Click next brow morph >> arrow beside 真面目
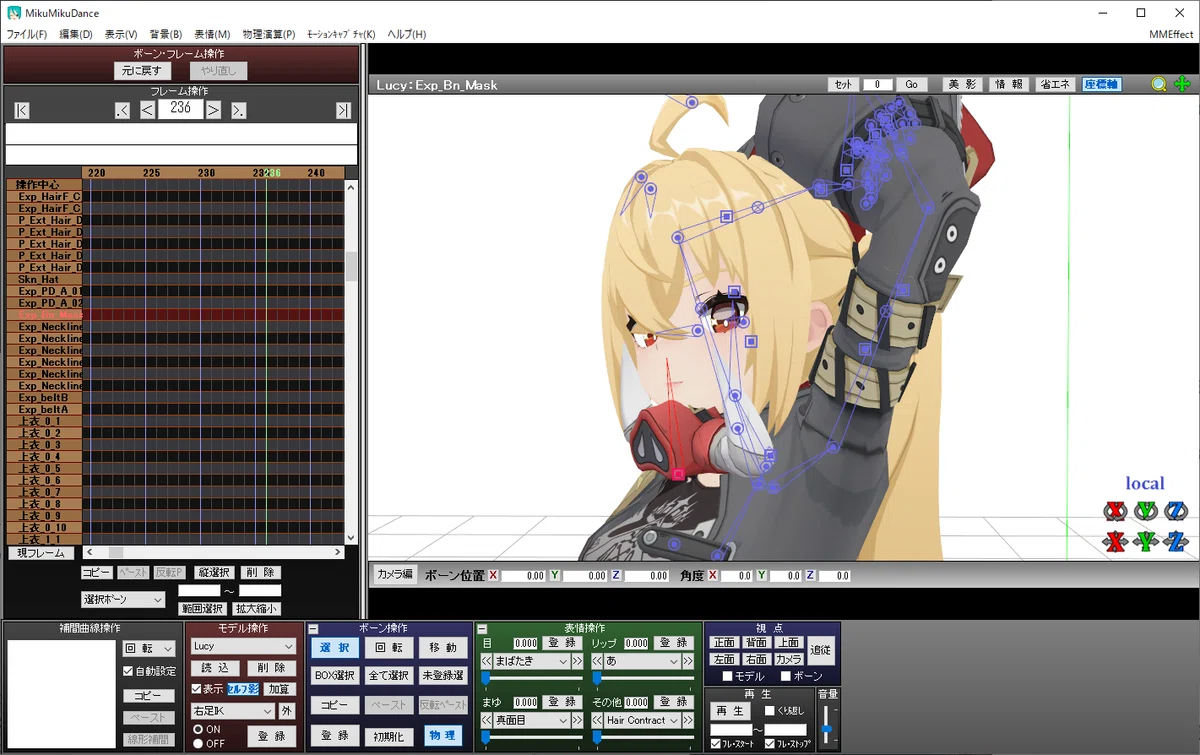The height and width of the screenshot is (755, 1200). point(577,720)
